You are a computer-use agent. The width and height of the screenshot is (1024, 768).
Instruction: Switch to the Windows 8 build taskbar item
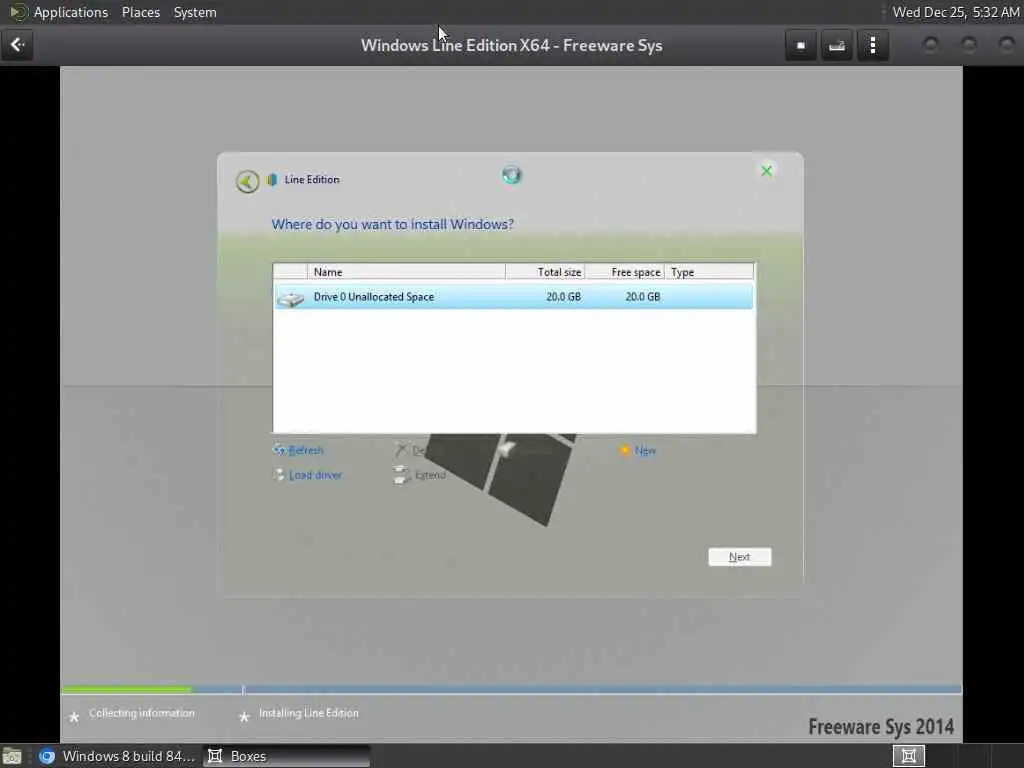[116, 756]
